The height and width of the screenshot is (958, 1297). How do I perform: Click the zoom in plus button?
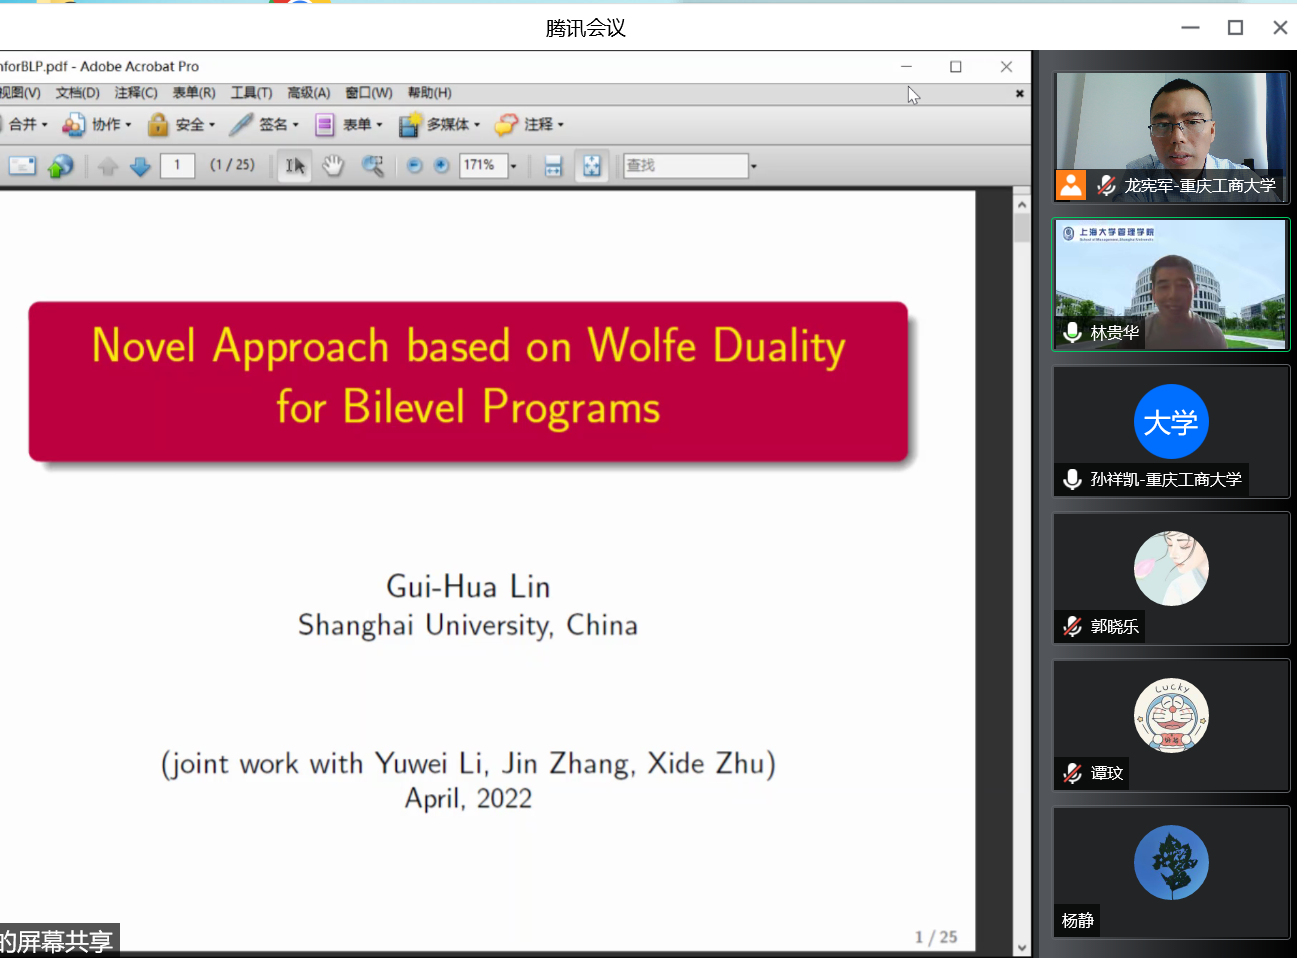[x=441, y=166]
